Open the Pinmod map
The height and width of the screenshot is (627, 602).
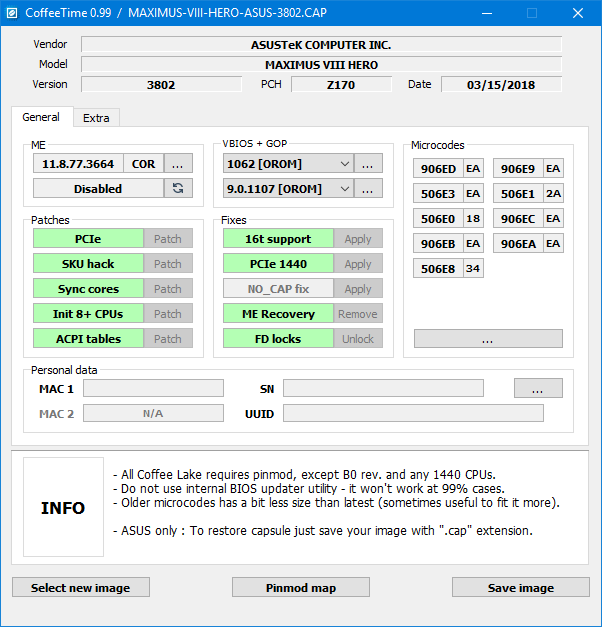click(x=301, y=587)
